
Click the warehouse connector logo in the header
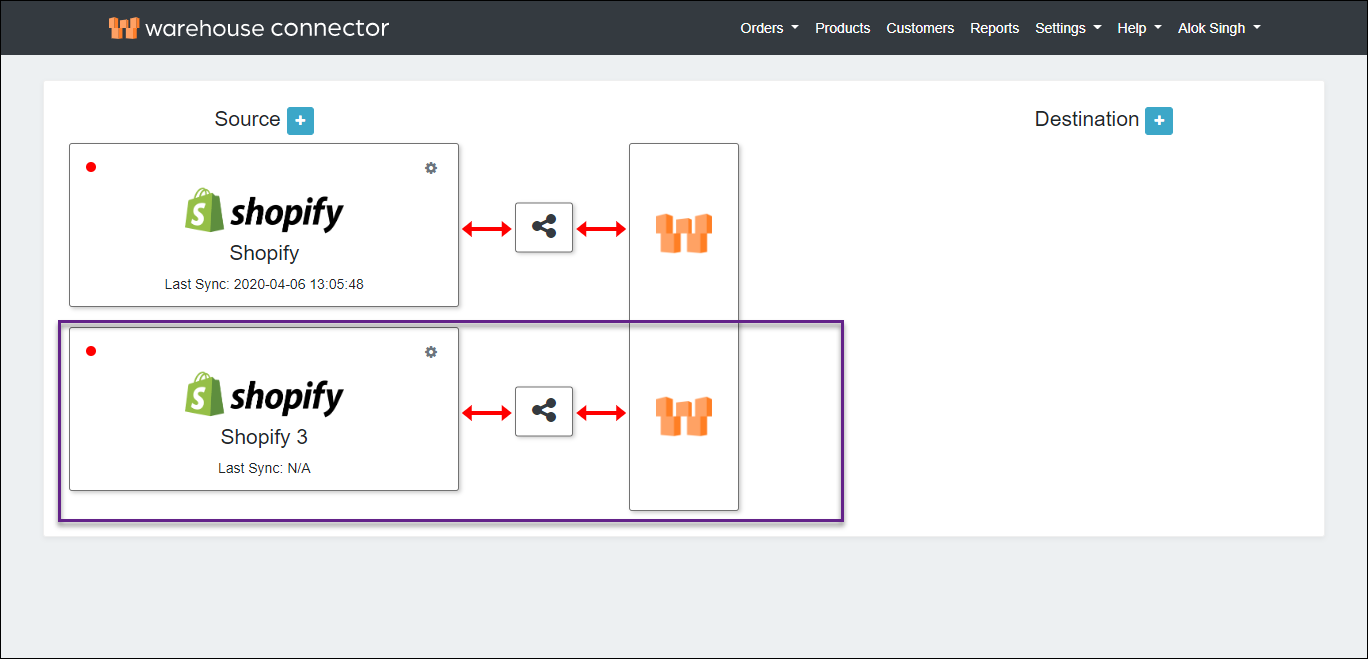(248, 27)
